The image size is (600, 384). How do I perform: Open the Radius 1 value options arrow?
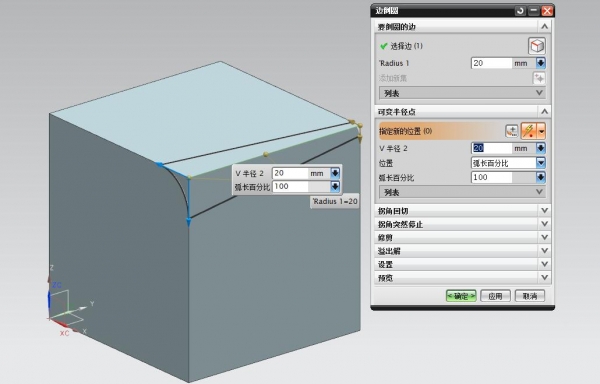[x=540, y=63]
